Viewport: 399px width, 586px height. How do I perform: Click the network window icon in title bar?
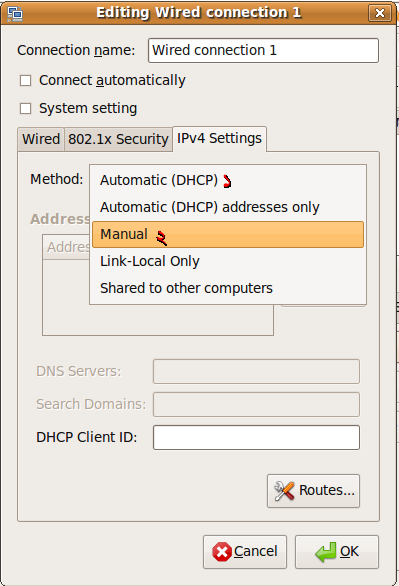click(x=15, y=14)
